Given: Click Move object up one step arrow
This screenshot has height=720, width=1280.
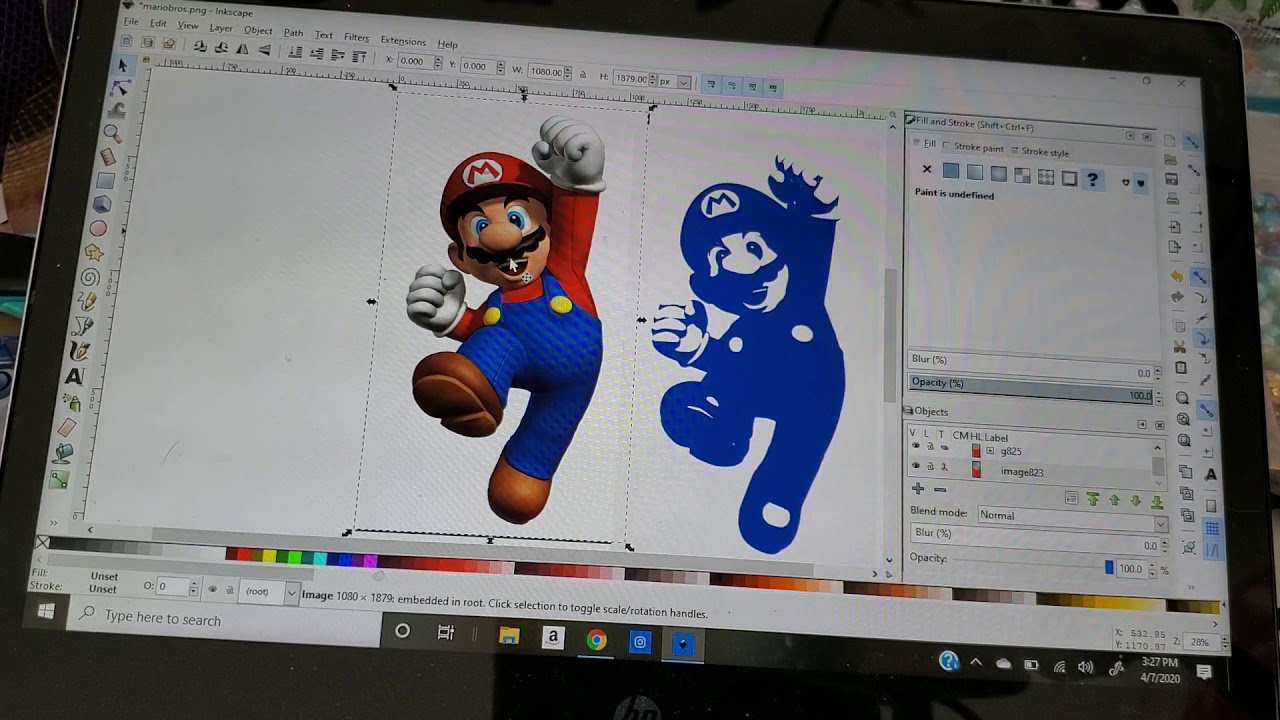Looking at the screenshot, I should coord(1114,500).
